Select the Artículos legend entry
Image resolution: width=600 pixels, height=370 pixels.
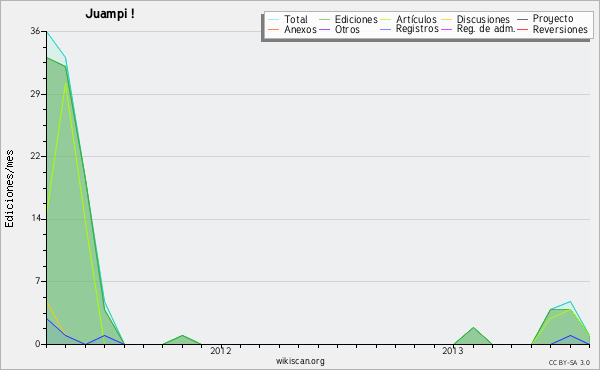point(416,19)
